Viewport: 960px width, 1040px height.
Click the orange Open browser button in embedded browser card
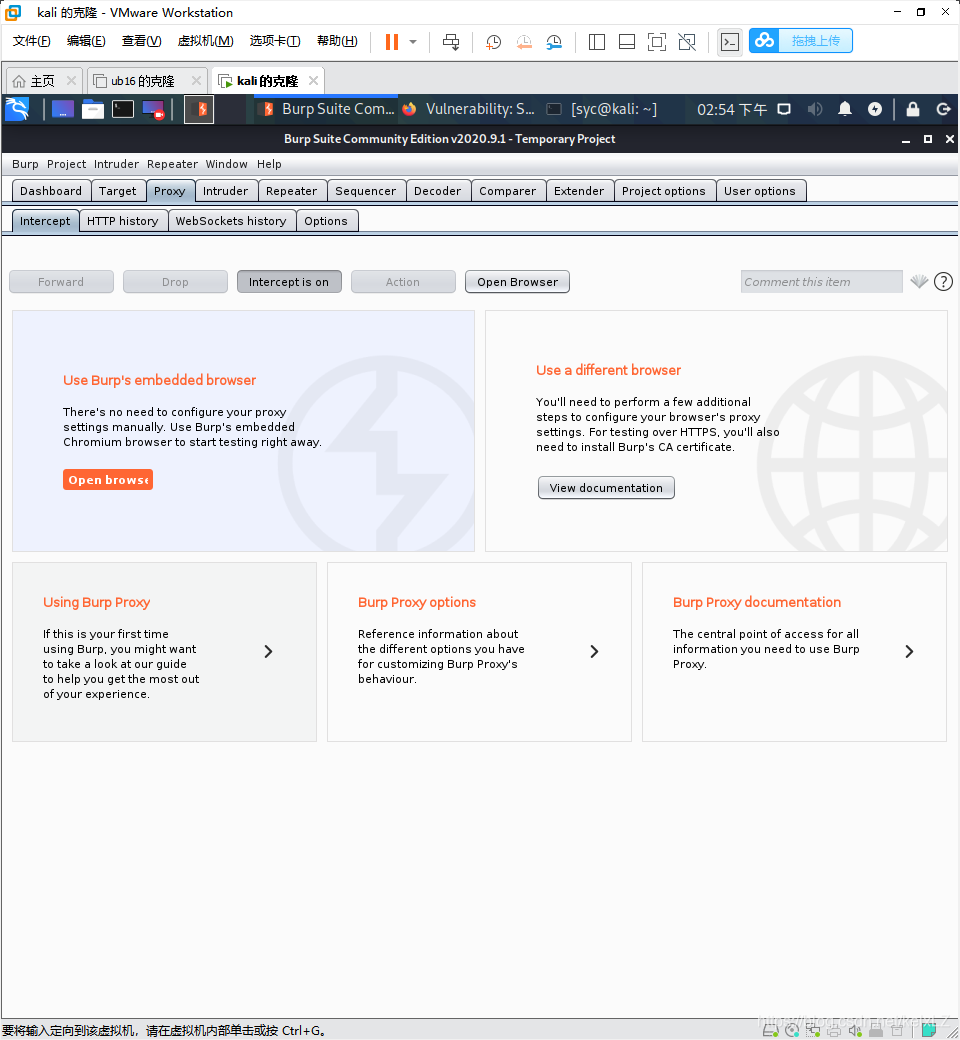pyautogui.click(x=108, y=480)
